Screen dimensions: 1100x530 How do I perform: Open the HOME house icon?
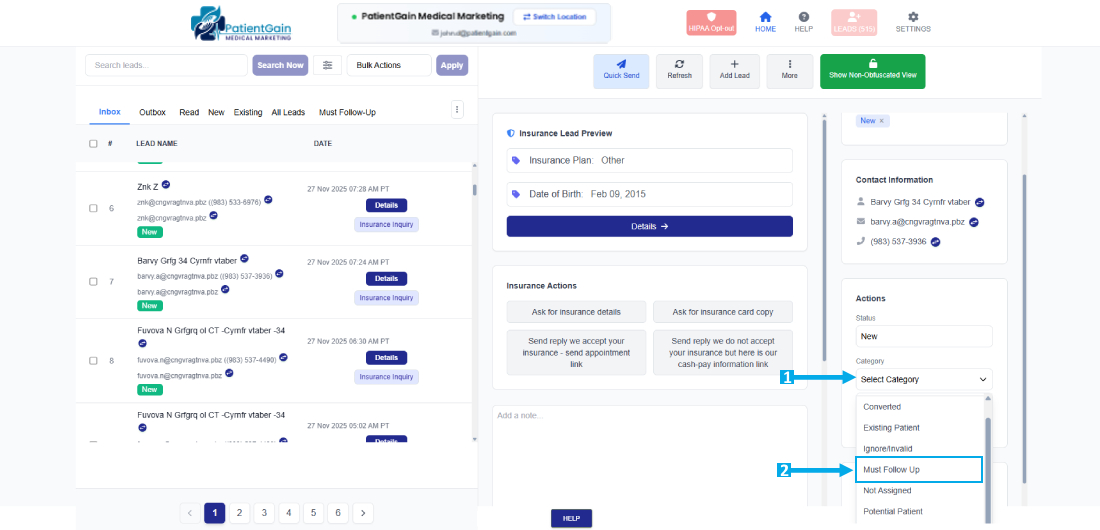(765, 17)
